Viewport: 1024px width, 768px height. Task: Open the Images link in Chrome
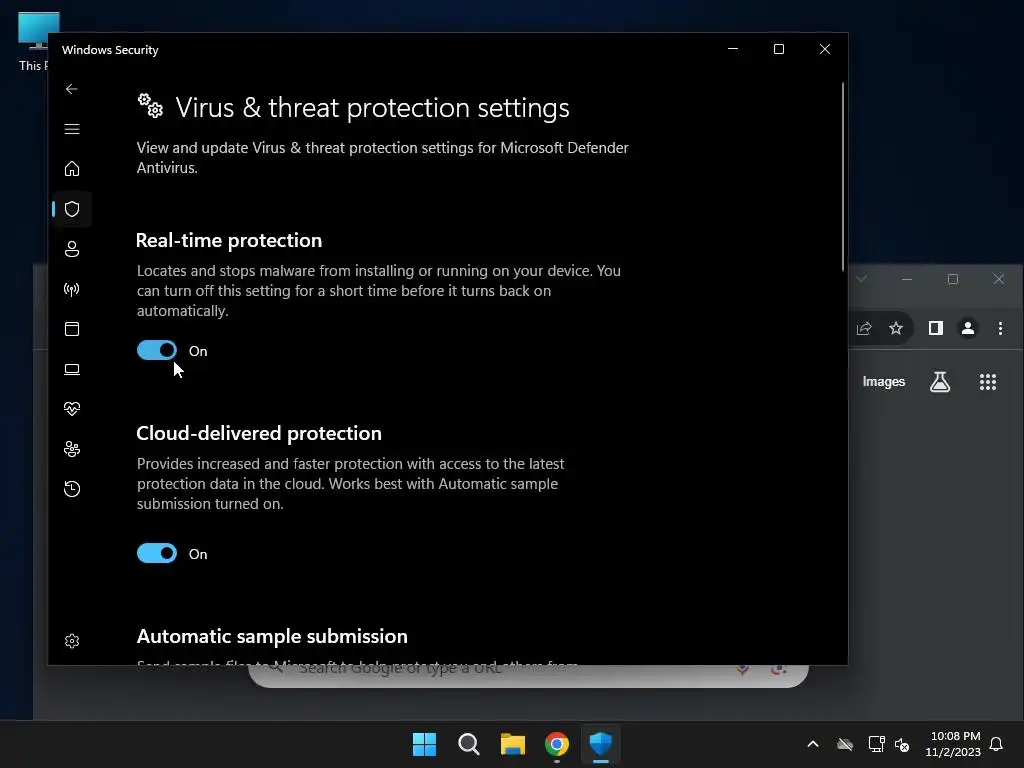point(884,381)
